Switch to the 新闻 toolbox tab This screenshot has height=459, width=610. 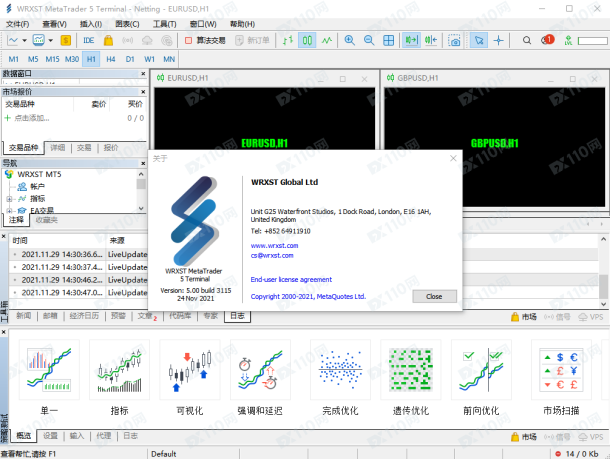[23, 316]
